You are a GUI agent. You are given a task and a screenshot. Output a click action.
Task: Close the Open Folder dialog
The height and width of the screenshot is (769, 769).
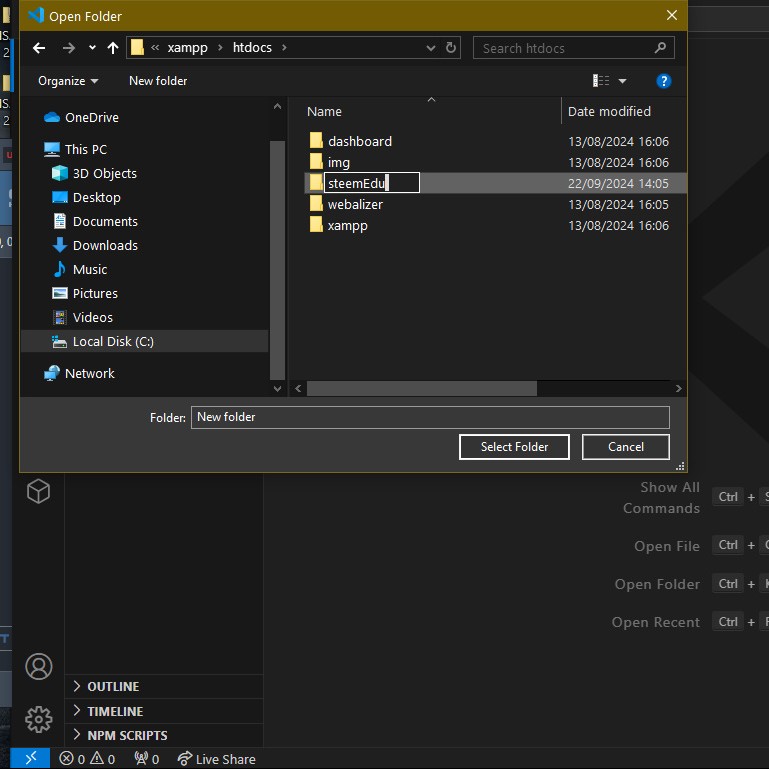click(x=672, y=15)
